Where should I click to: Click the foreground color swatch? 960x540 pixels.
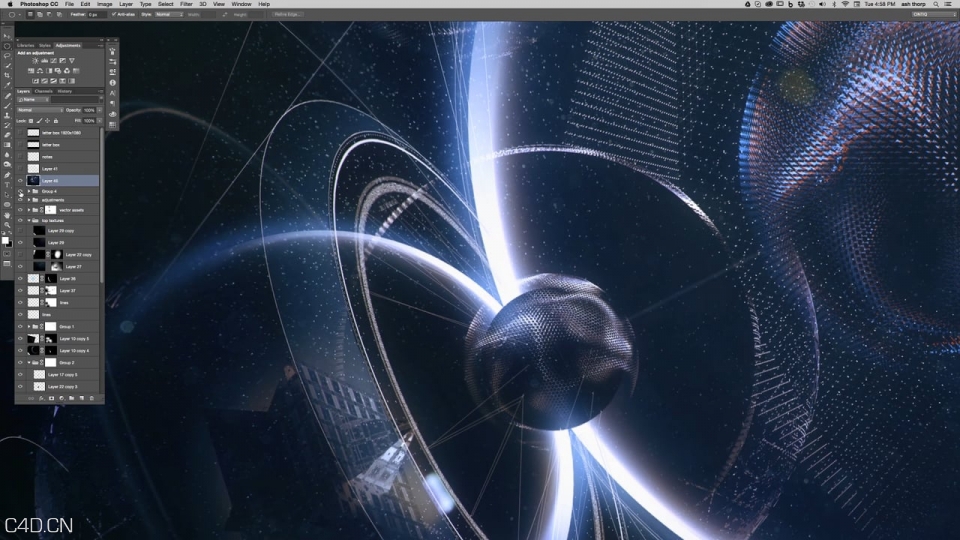pyautogui.click(x=5, y=240)
